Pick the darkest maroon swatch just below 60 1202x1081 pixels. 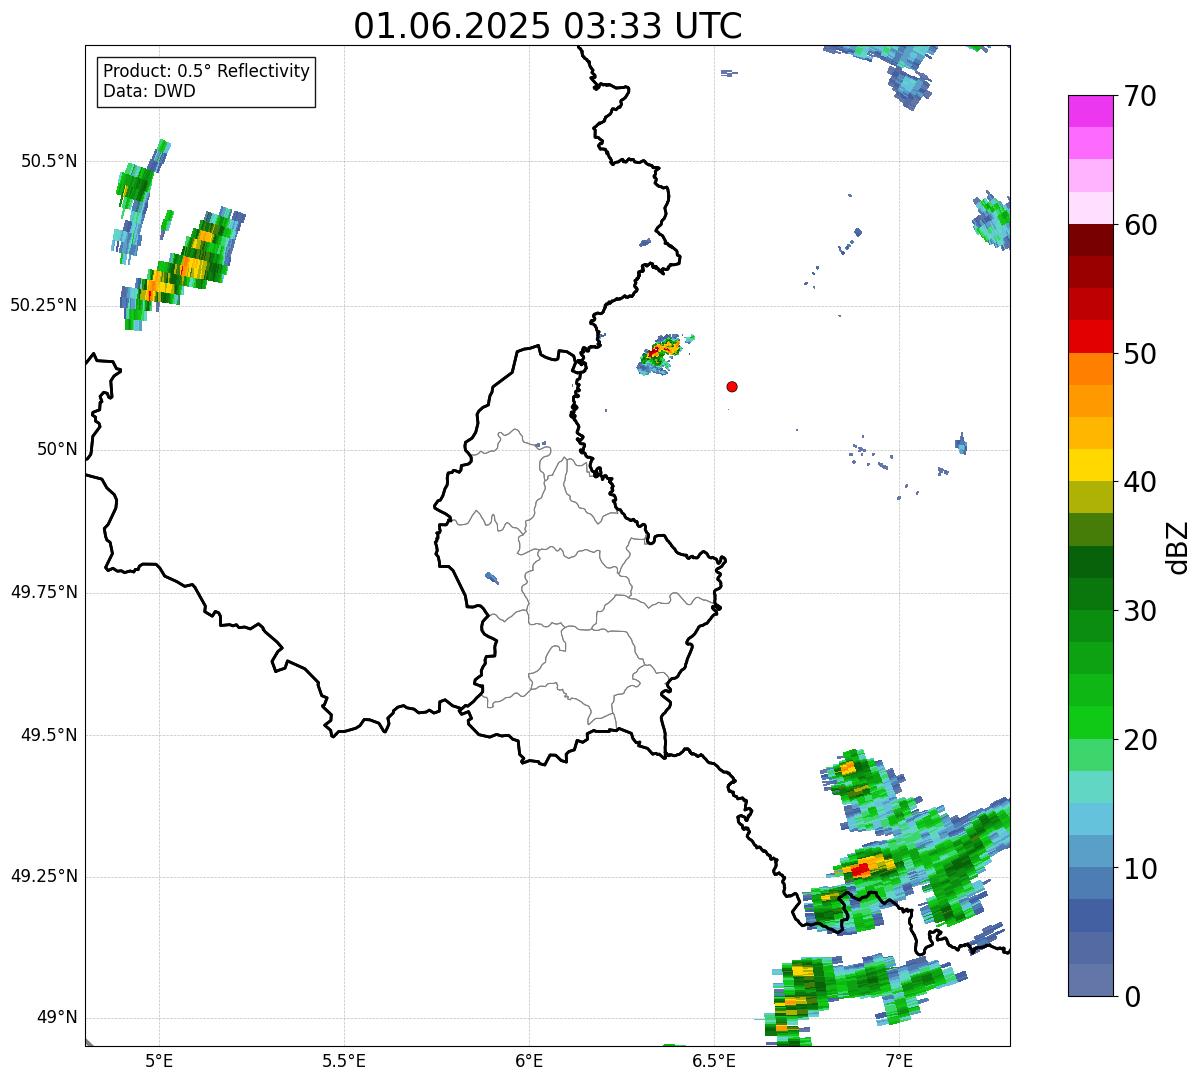(1090, 240)
